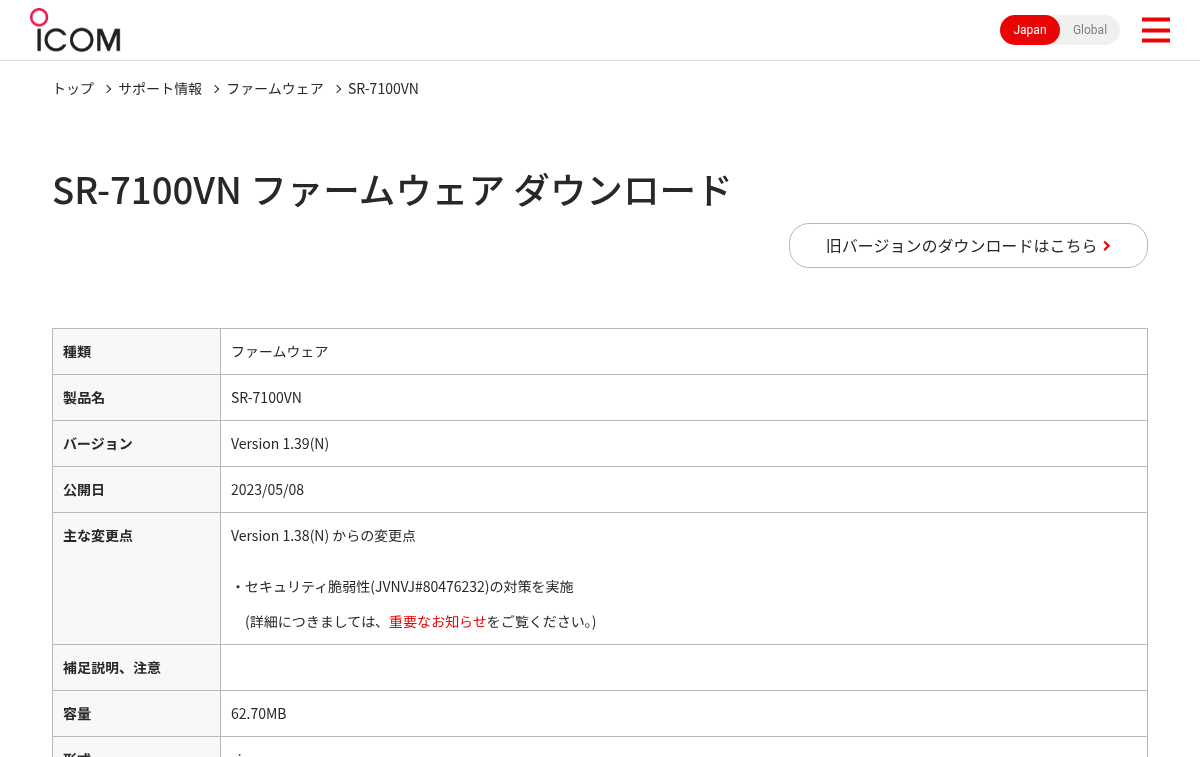
Task: Select the バージョン row header
Action: (x=136, y=443)
